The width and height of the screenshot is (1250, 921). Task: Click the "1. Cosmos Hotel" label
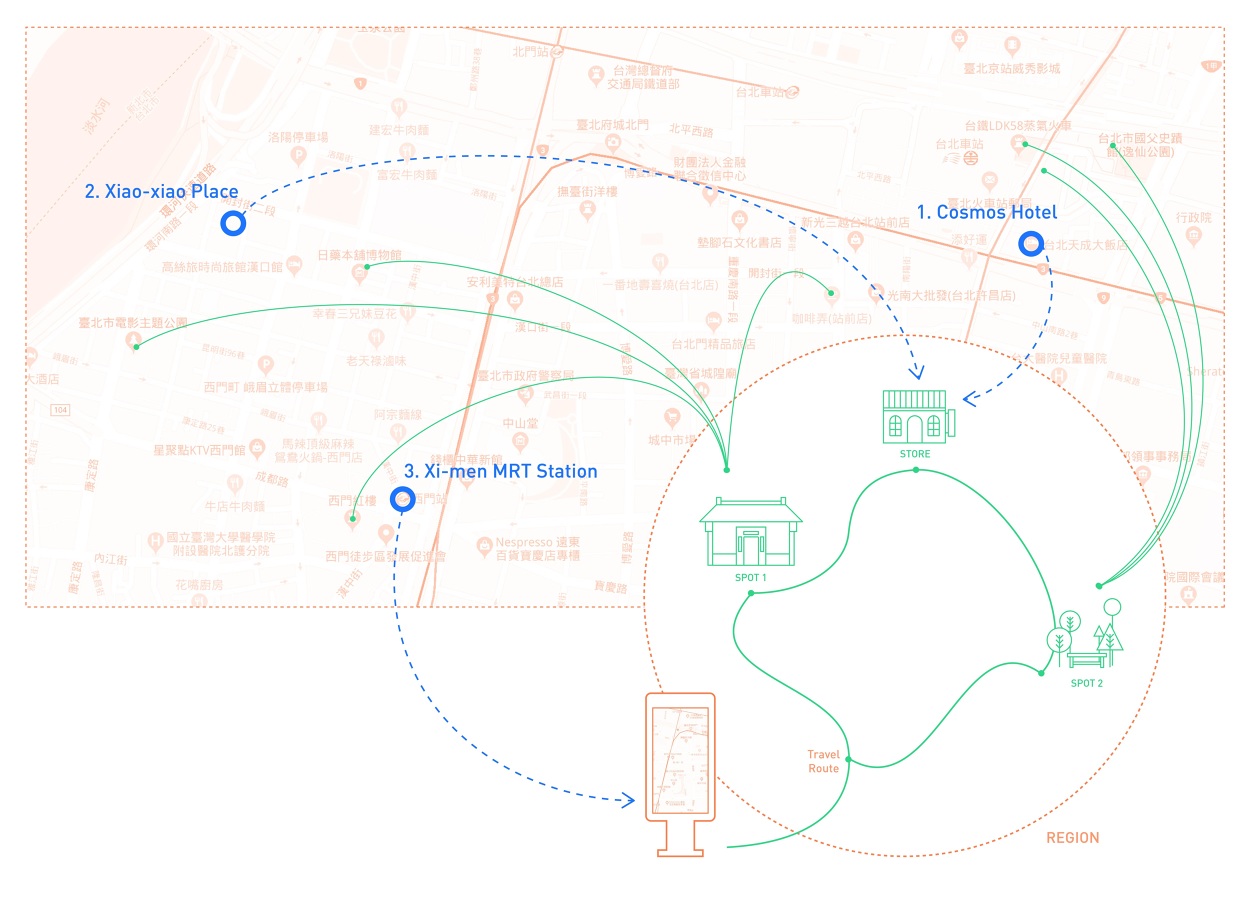coord(986,212)
